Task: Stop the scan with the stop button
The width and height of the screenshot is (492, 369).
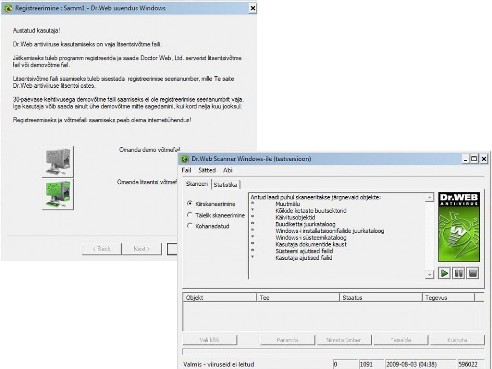Action: tap(473, 273)
